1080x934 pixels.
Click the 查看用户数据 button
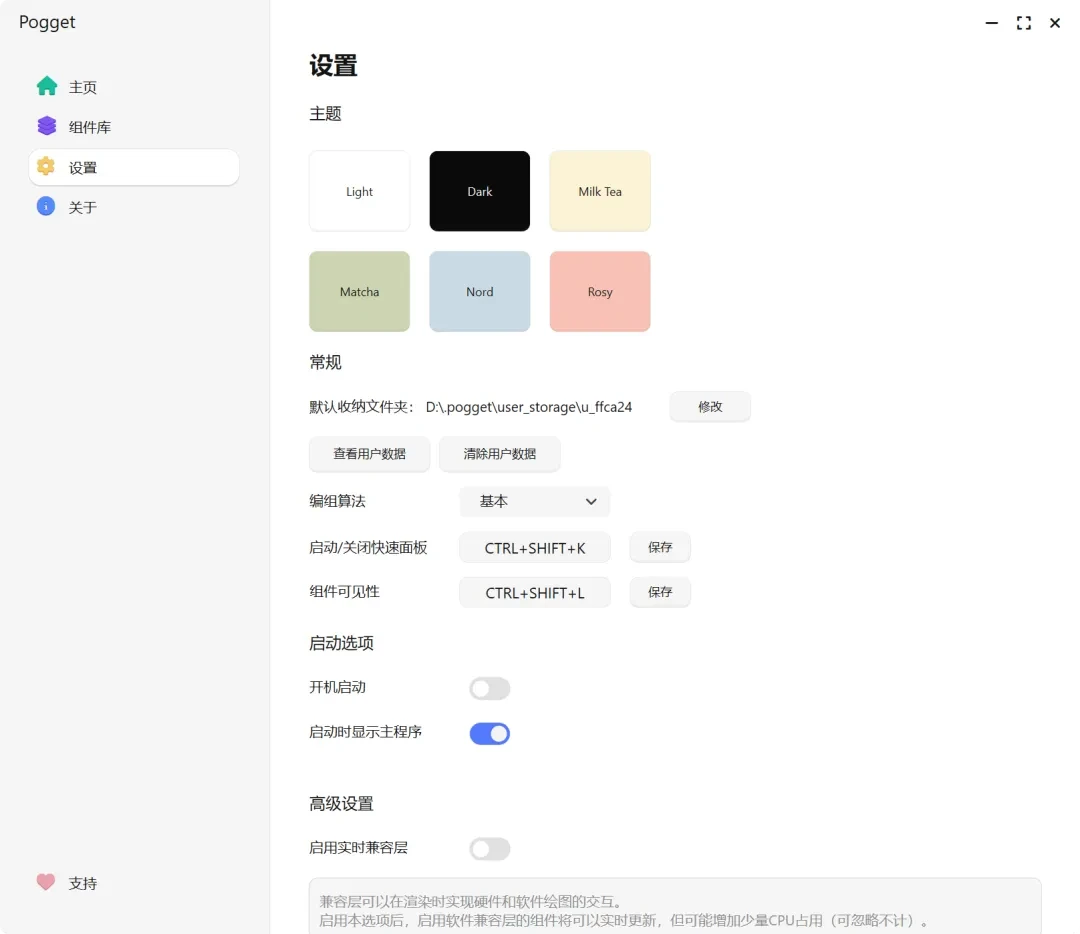369,453
